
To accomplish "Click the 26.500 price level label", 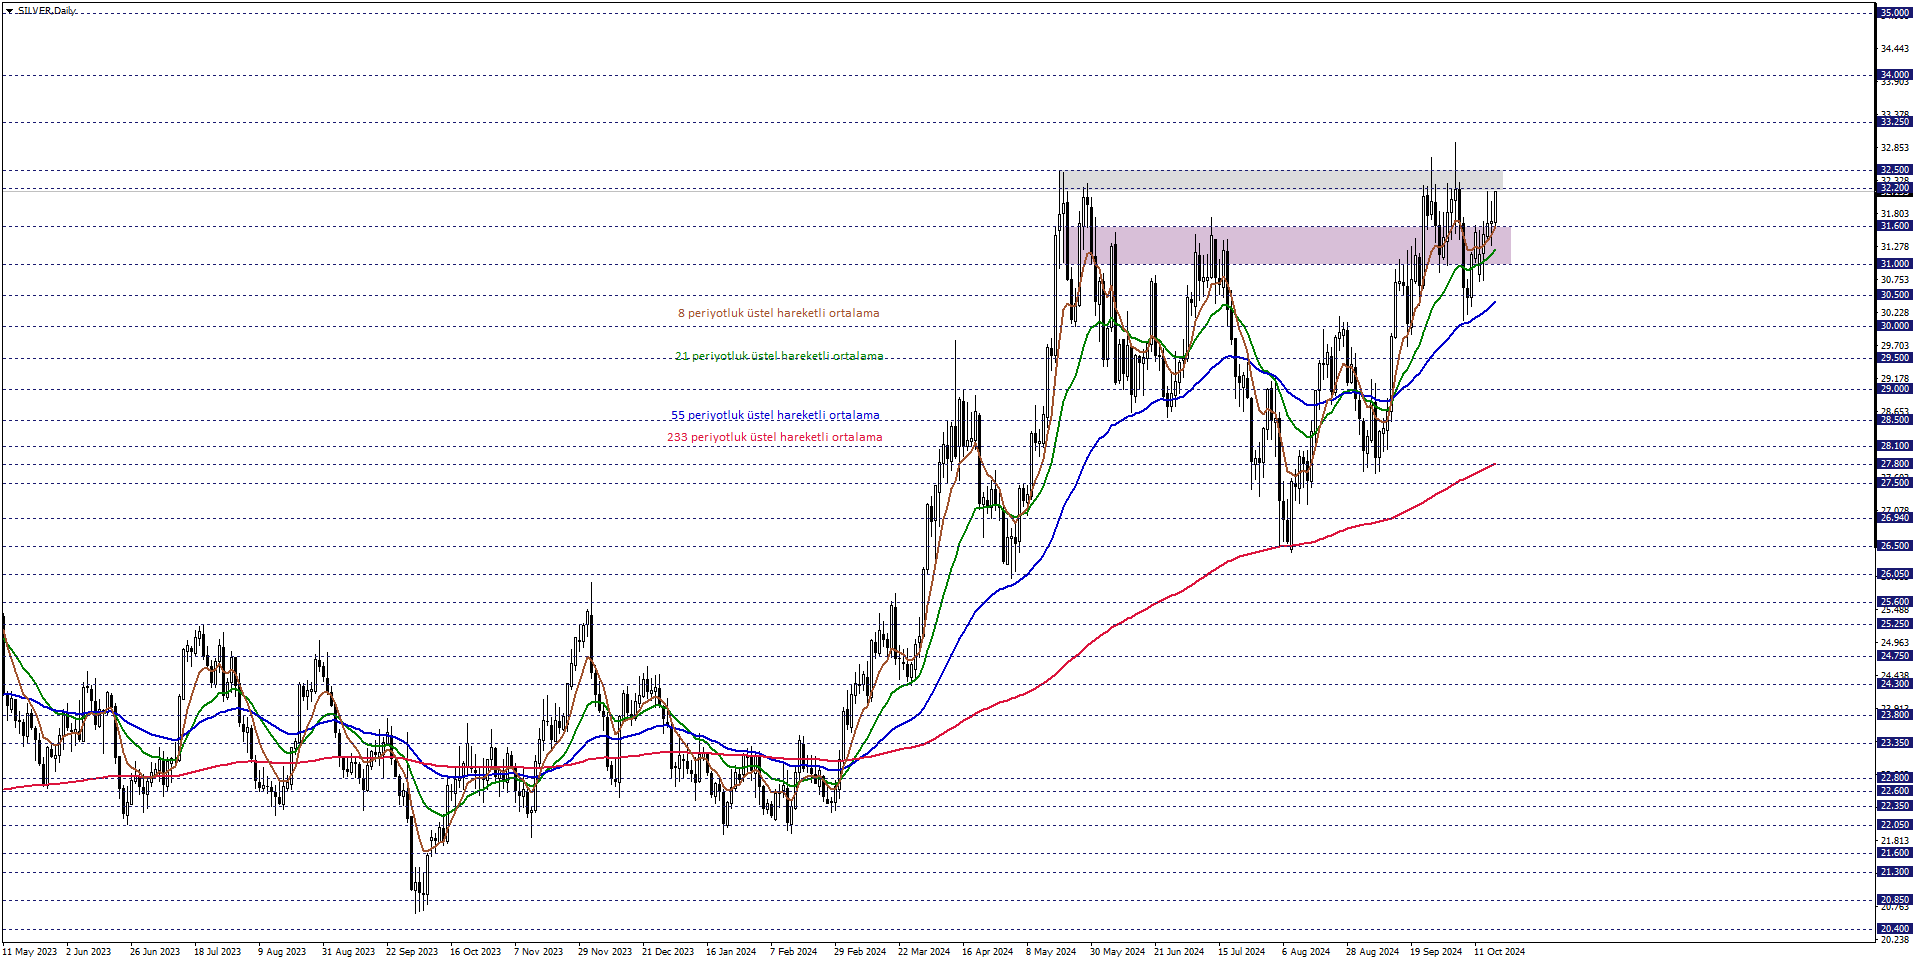I will tap(1895, 546).
